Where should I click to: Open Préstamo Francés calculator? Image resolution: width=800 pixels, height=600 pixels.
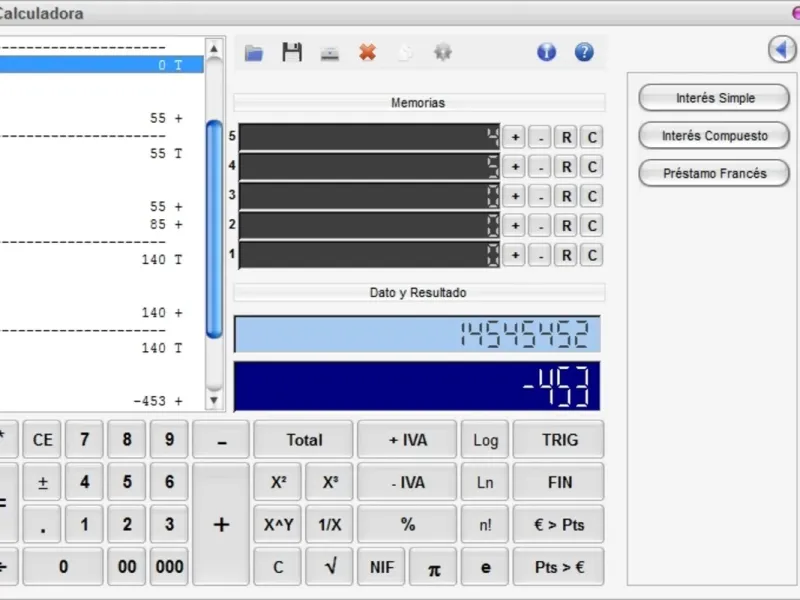[715, 173]
